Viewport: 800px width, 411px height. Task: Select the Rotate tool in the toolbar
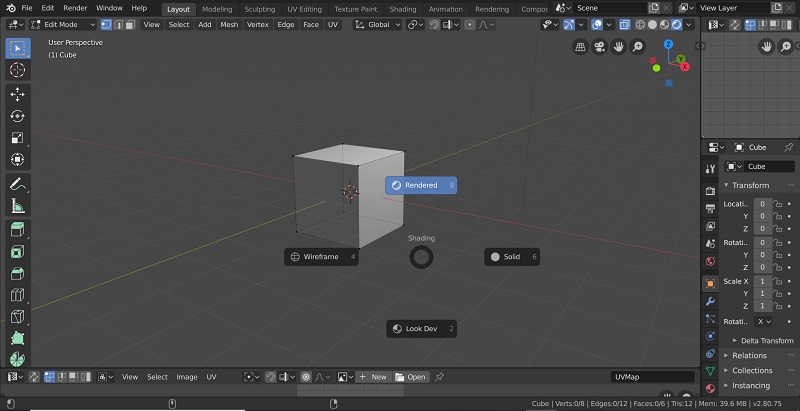click(x=17, y=116)
